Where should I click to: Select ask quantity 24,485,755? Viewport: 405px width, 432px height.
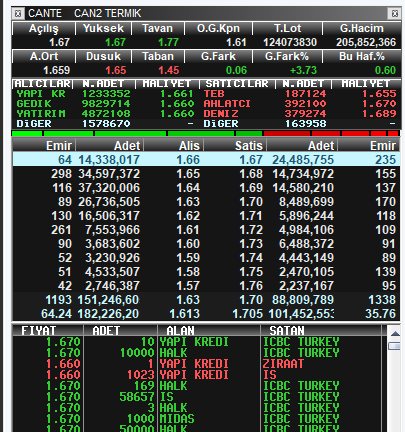(303, 160)
